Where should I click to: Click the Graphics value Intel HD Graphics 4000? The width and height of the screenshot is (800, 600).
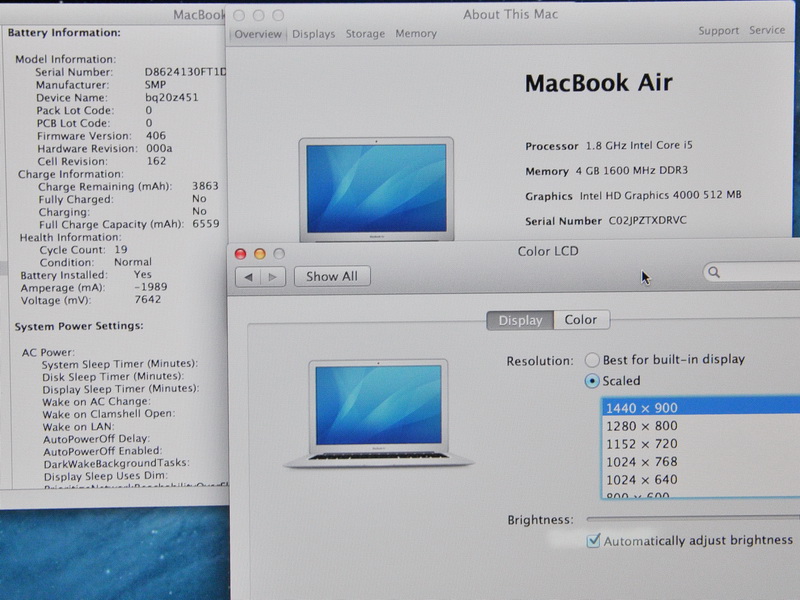pyautogui.click(x=660, y=195)
